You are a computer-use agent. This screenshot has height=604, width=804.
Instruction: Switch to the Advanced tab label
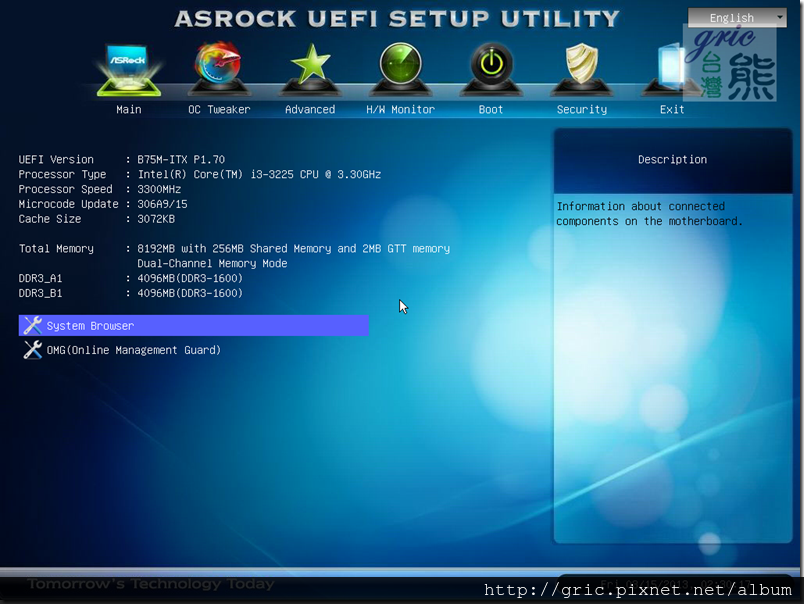[310, 109]
